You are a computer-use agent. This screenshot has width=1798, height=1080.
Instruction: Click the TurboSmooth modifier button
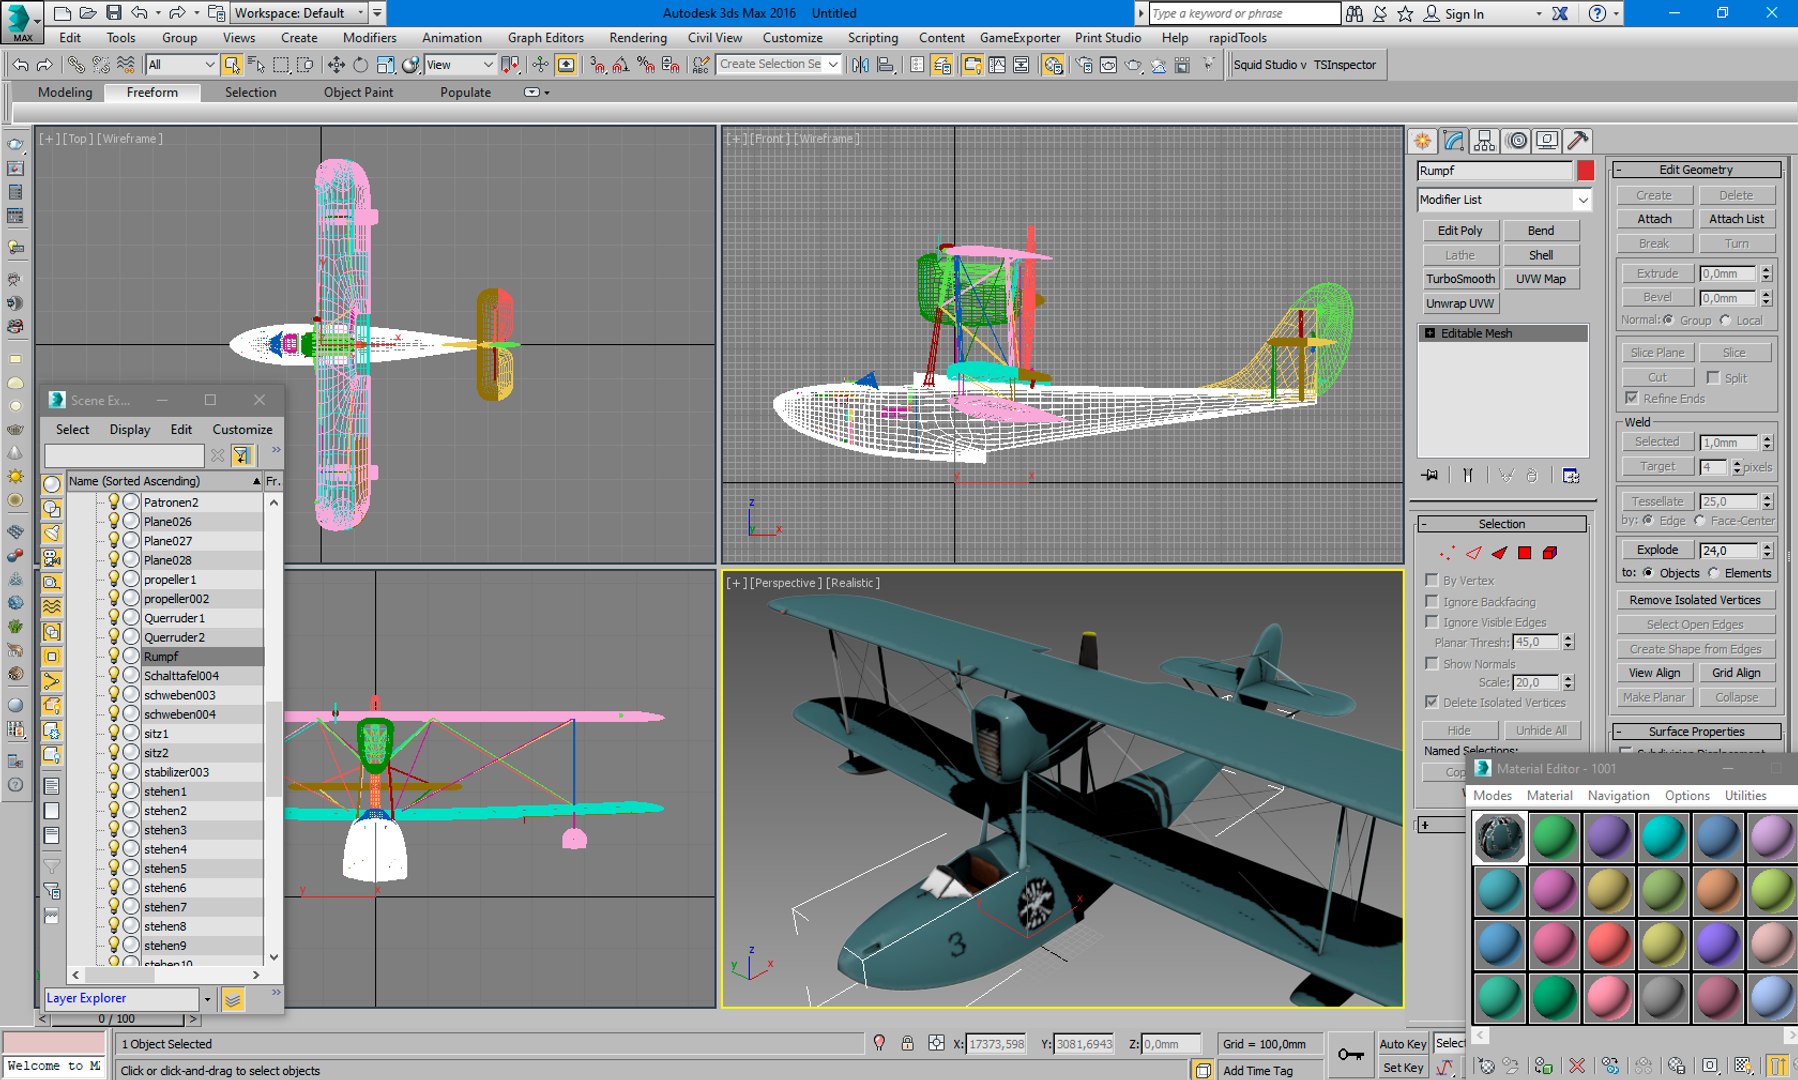1460,279
